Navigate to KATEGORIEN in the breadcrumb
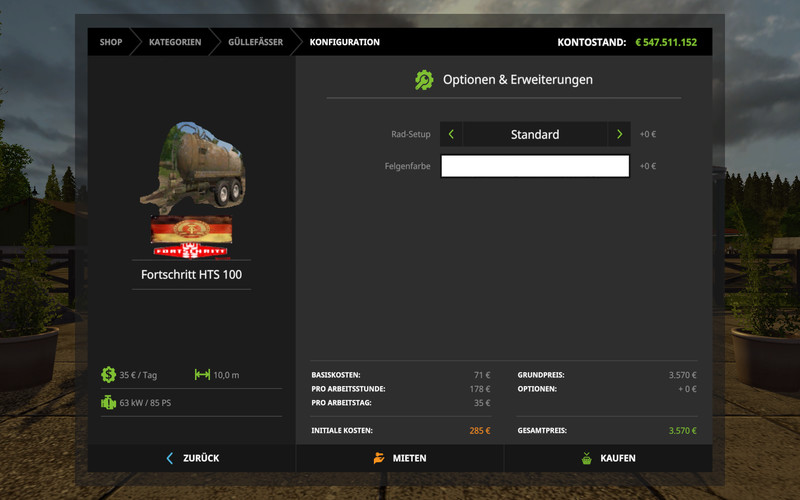This screenshot has height=500, width=800. click(175, 42)
